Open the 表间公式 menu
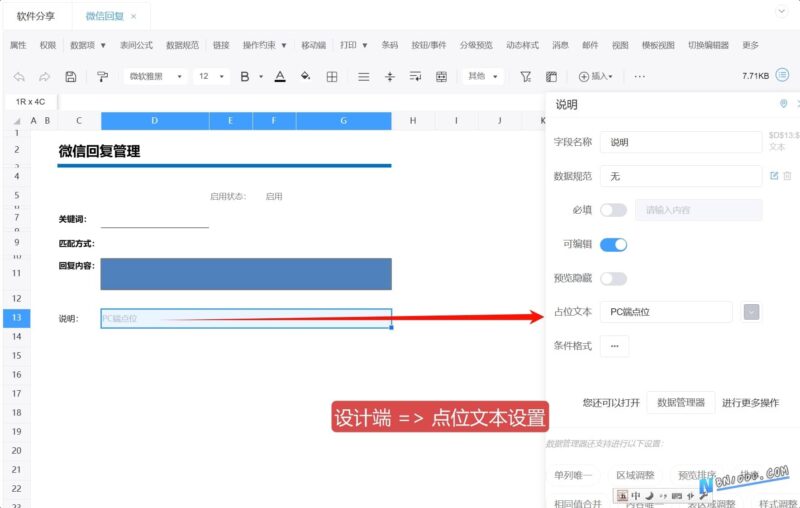Viewport: 800px width, 508px height. [x=136, y=45]
